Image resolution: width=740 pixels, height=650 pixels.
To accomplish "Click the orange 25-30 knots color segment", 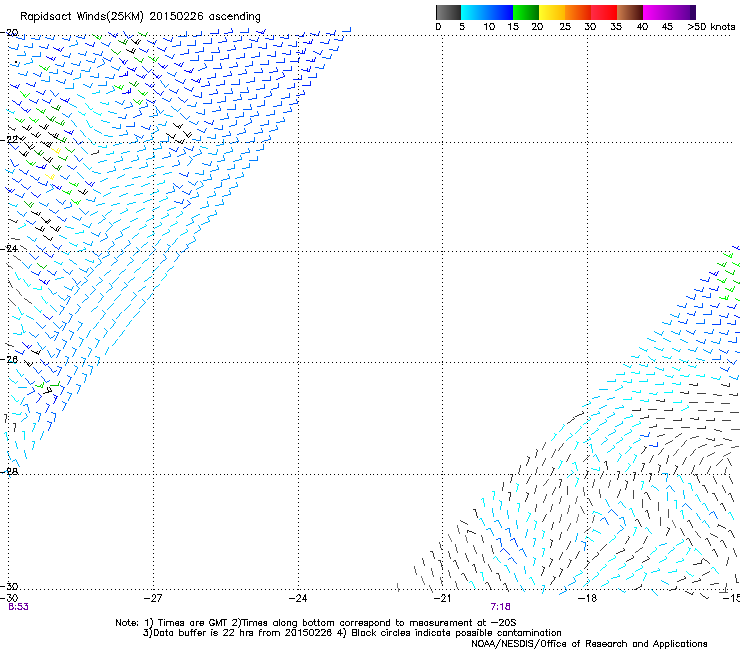I will pos(578,12).
